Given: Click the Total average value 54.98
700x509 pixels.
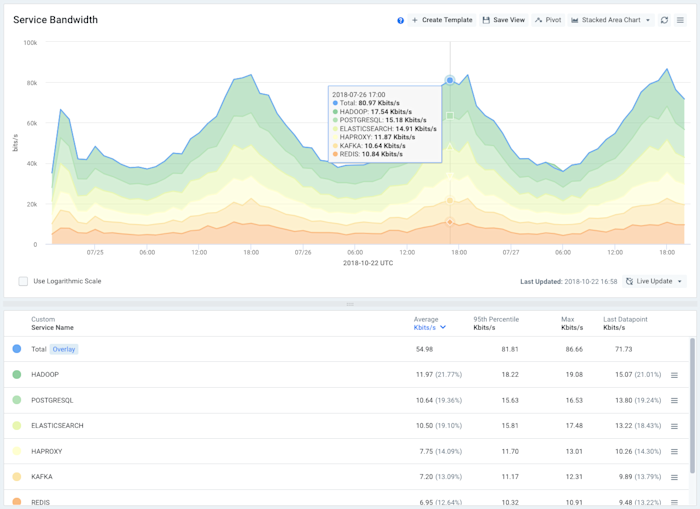Looking at the screenshot, I should (x=424, y=349).
